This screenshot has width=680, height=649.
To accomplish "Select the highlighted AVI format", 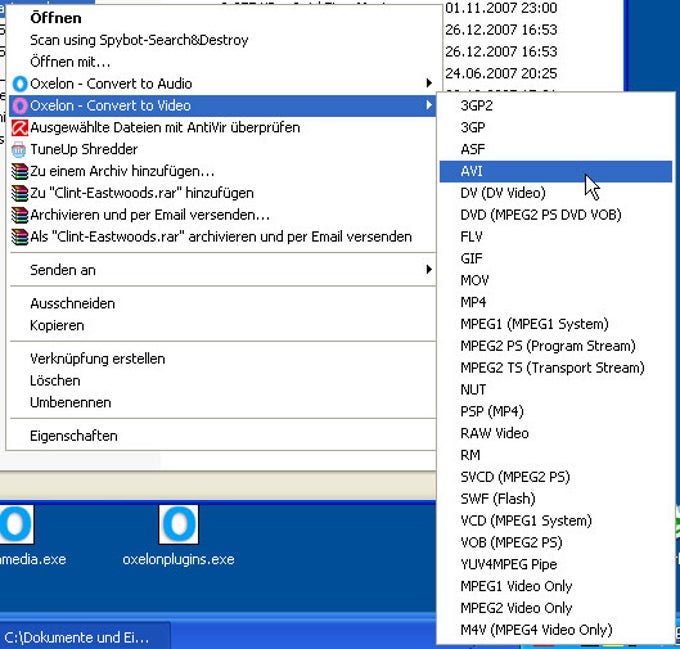I will tap(556, 171).
